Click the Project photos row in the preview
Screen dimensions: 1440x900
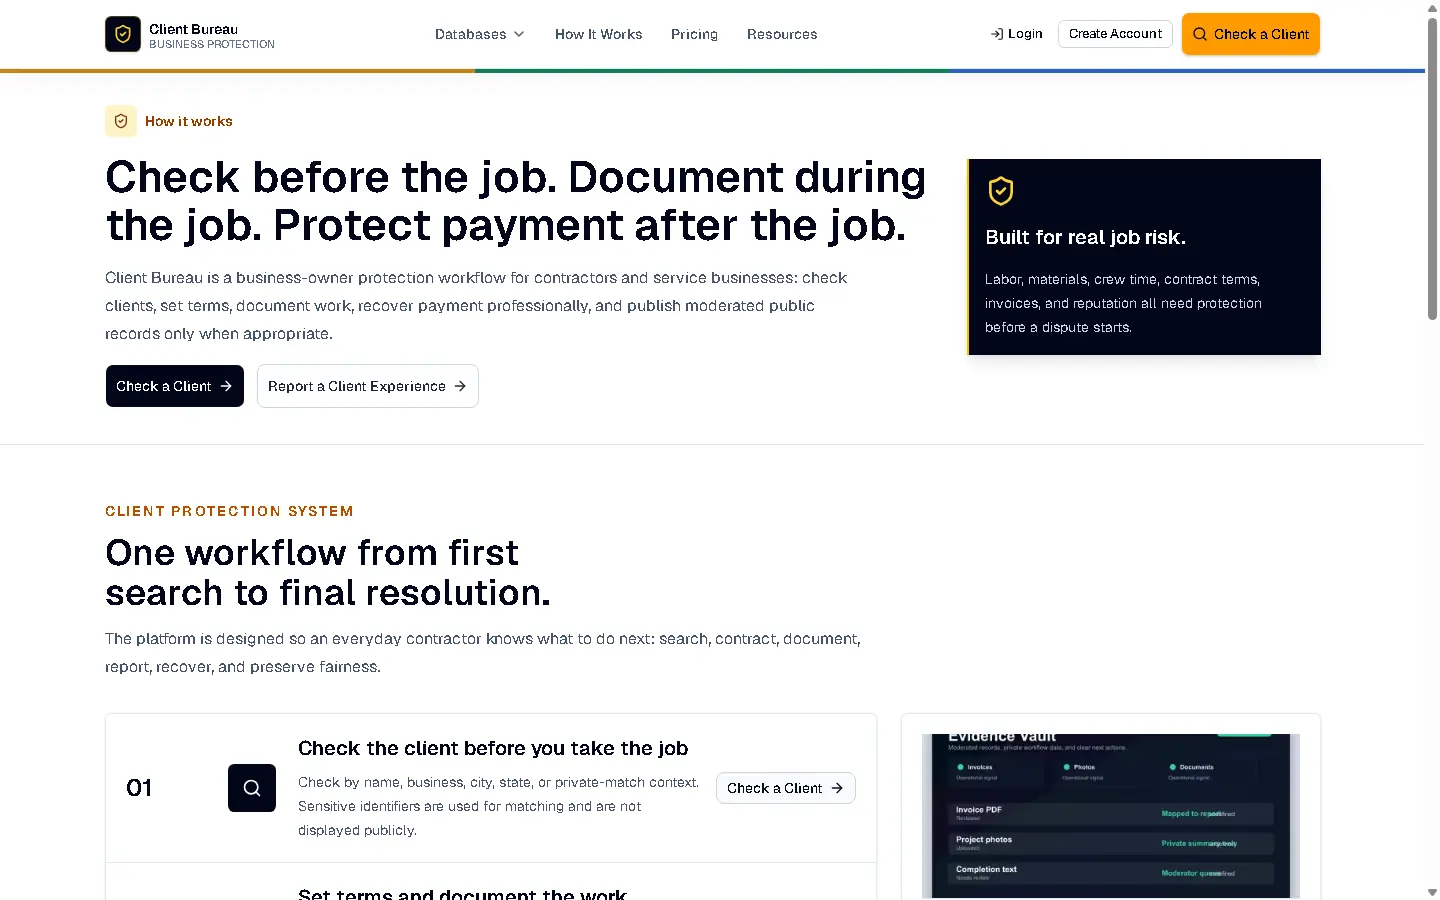click(x=1110, y=843)
